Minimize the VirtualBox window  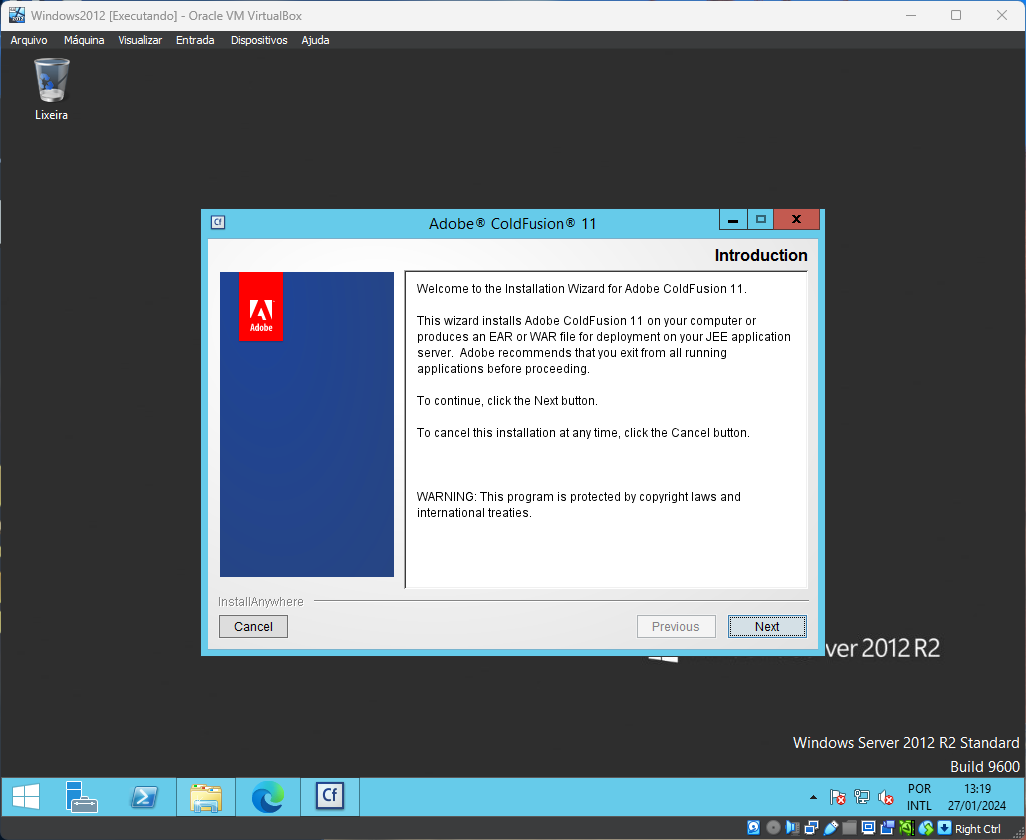point(911,15)
